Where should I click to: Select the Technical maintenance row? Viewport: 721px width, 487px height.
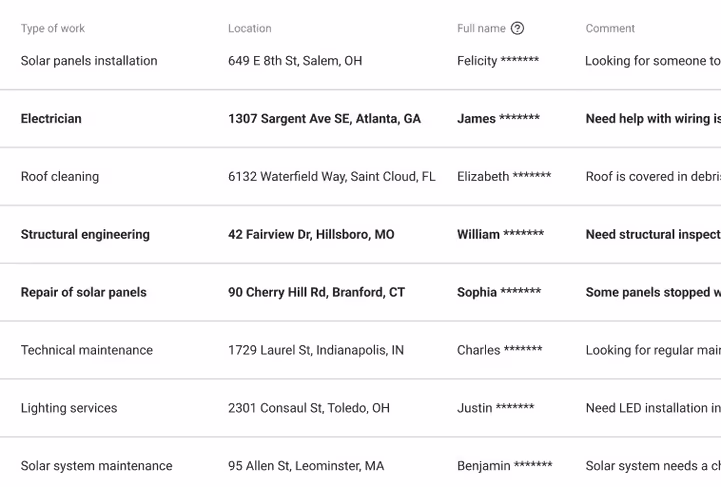87,351
